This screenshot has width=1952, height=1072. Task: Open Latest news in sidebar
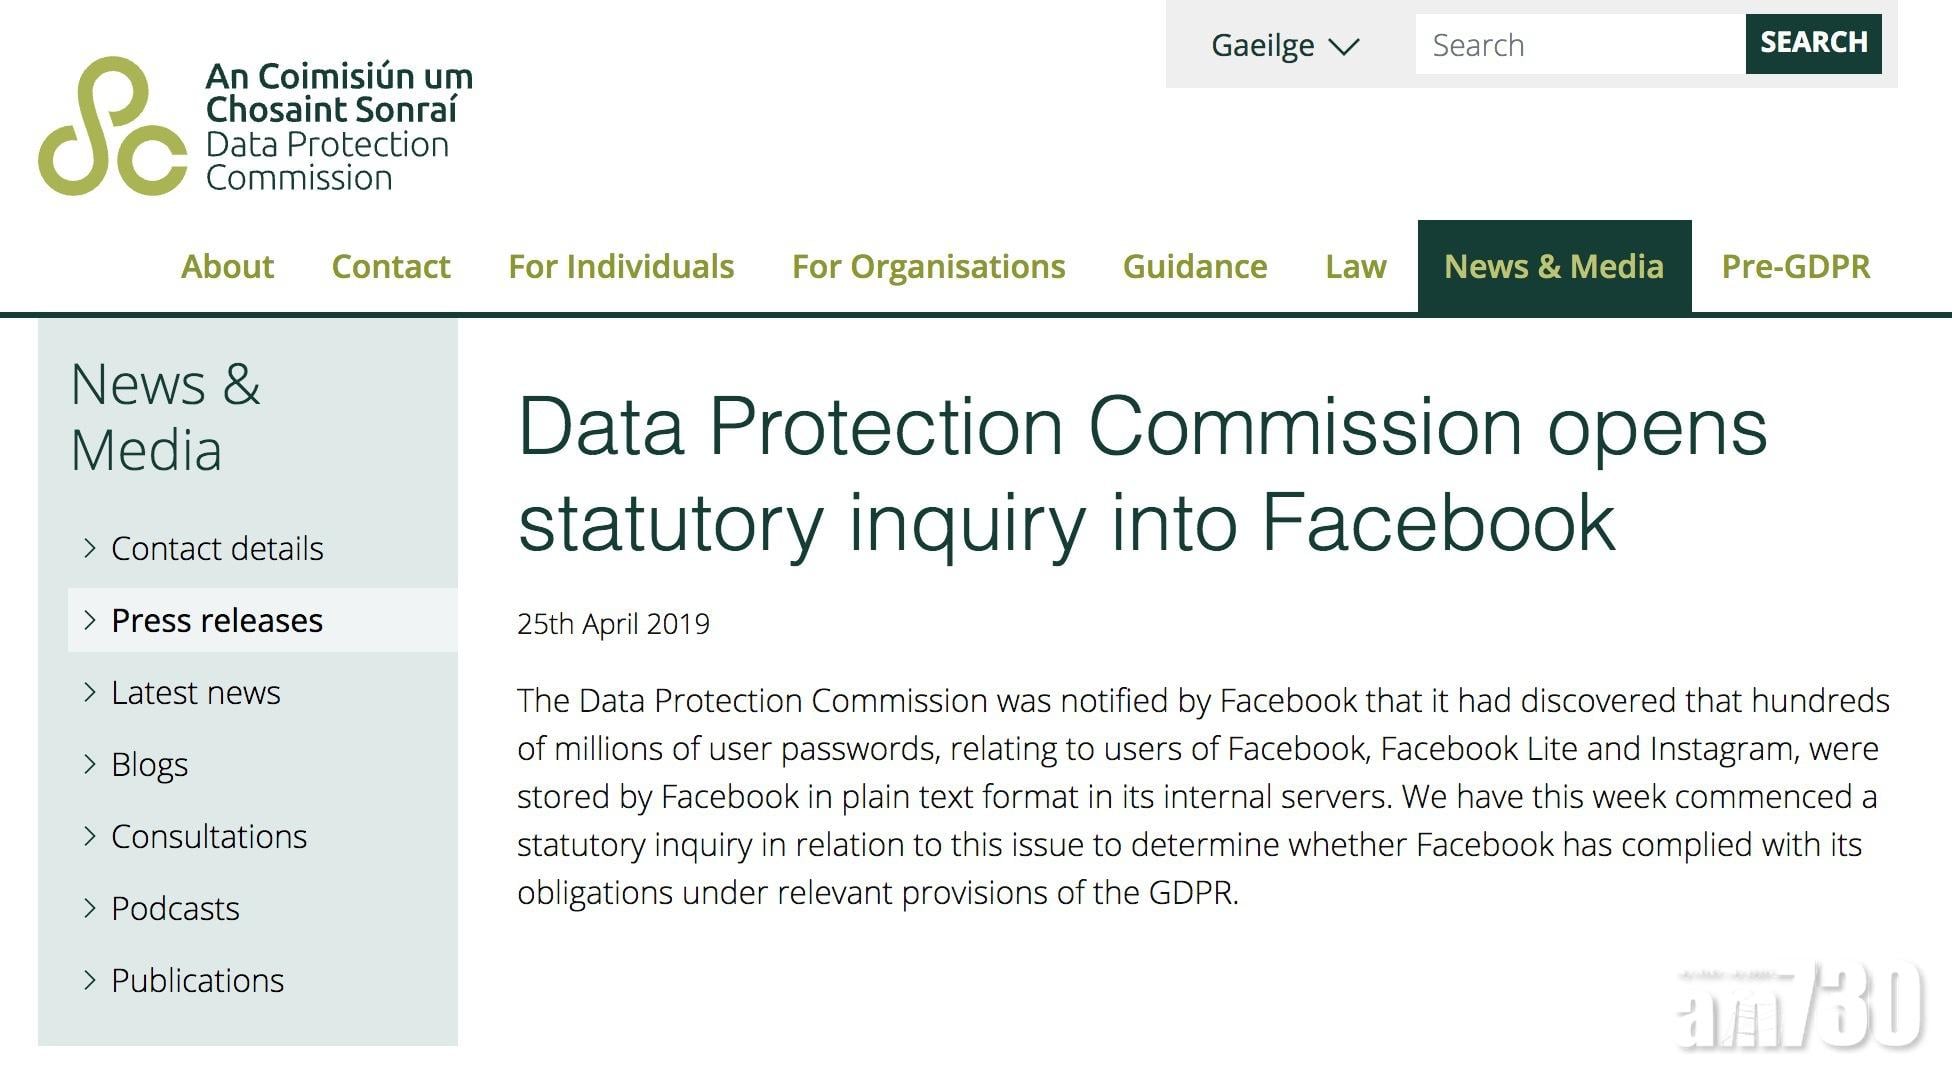(x=195, y=692)
